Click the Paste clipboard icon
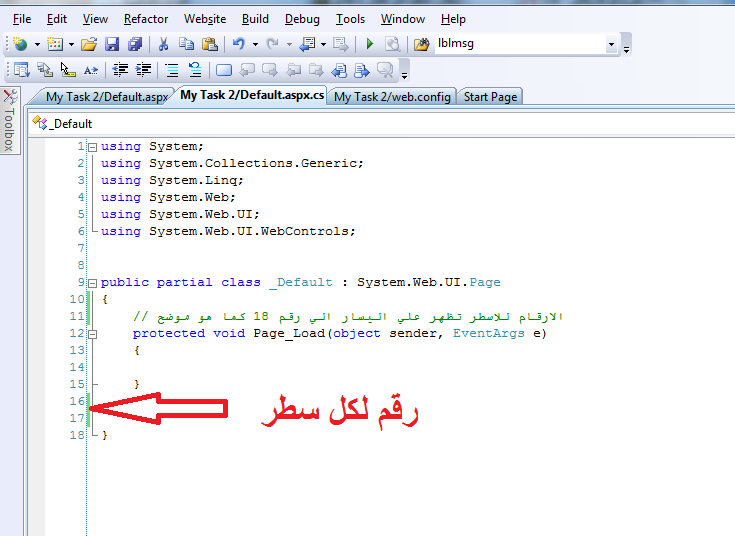 (x=209, y=44)
